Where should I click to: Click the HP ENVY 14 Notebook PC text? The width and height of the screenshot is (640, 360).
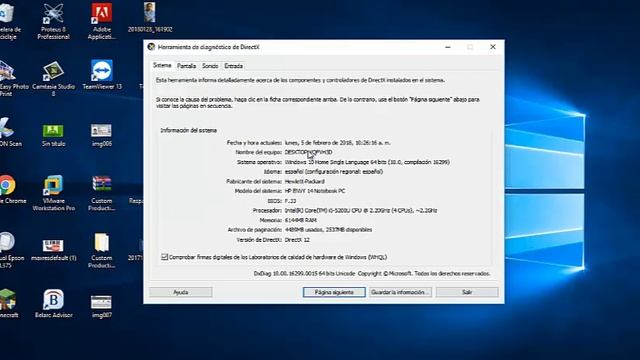(315, 191)
